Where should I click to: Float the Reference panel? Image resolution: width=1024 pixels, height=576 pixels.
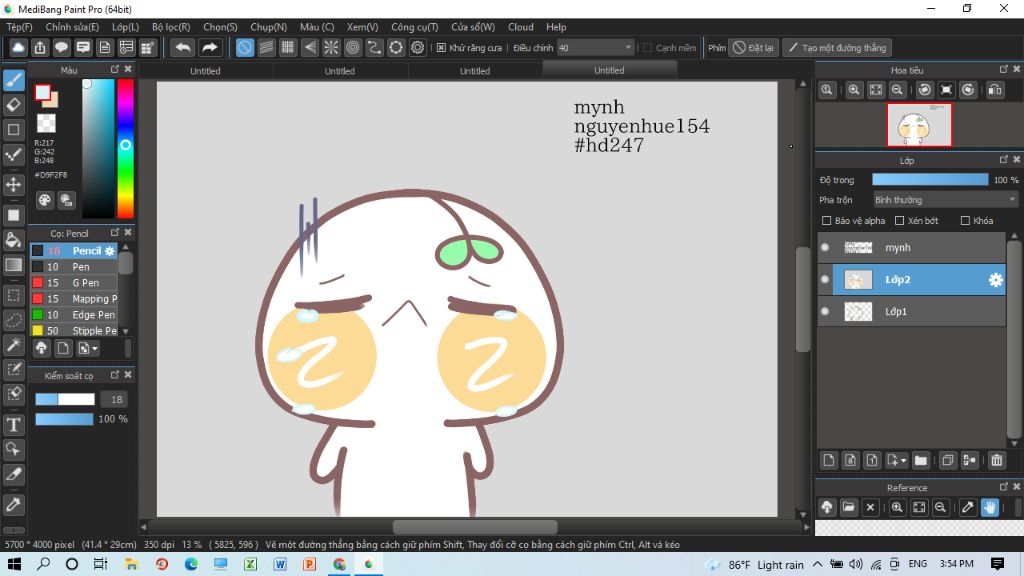coord(1004,487)
